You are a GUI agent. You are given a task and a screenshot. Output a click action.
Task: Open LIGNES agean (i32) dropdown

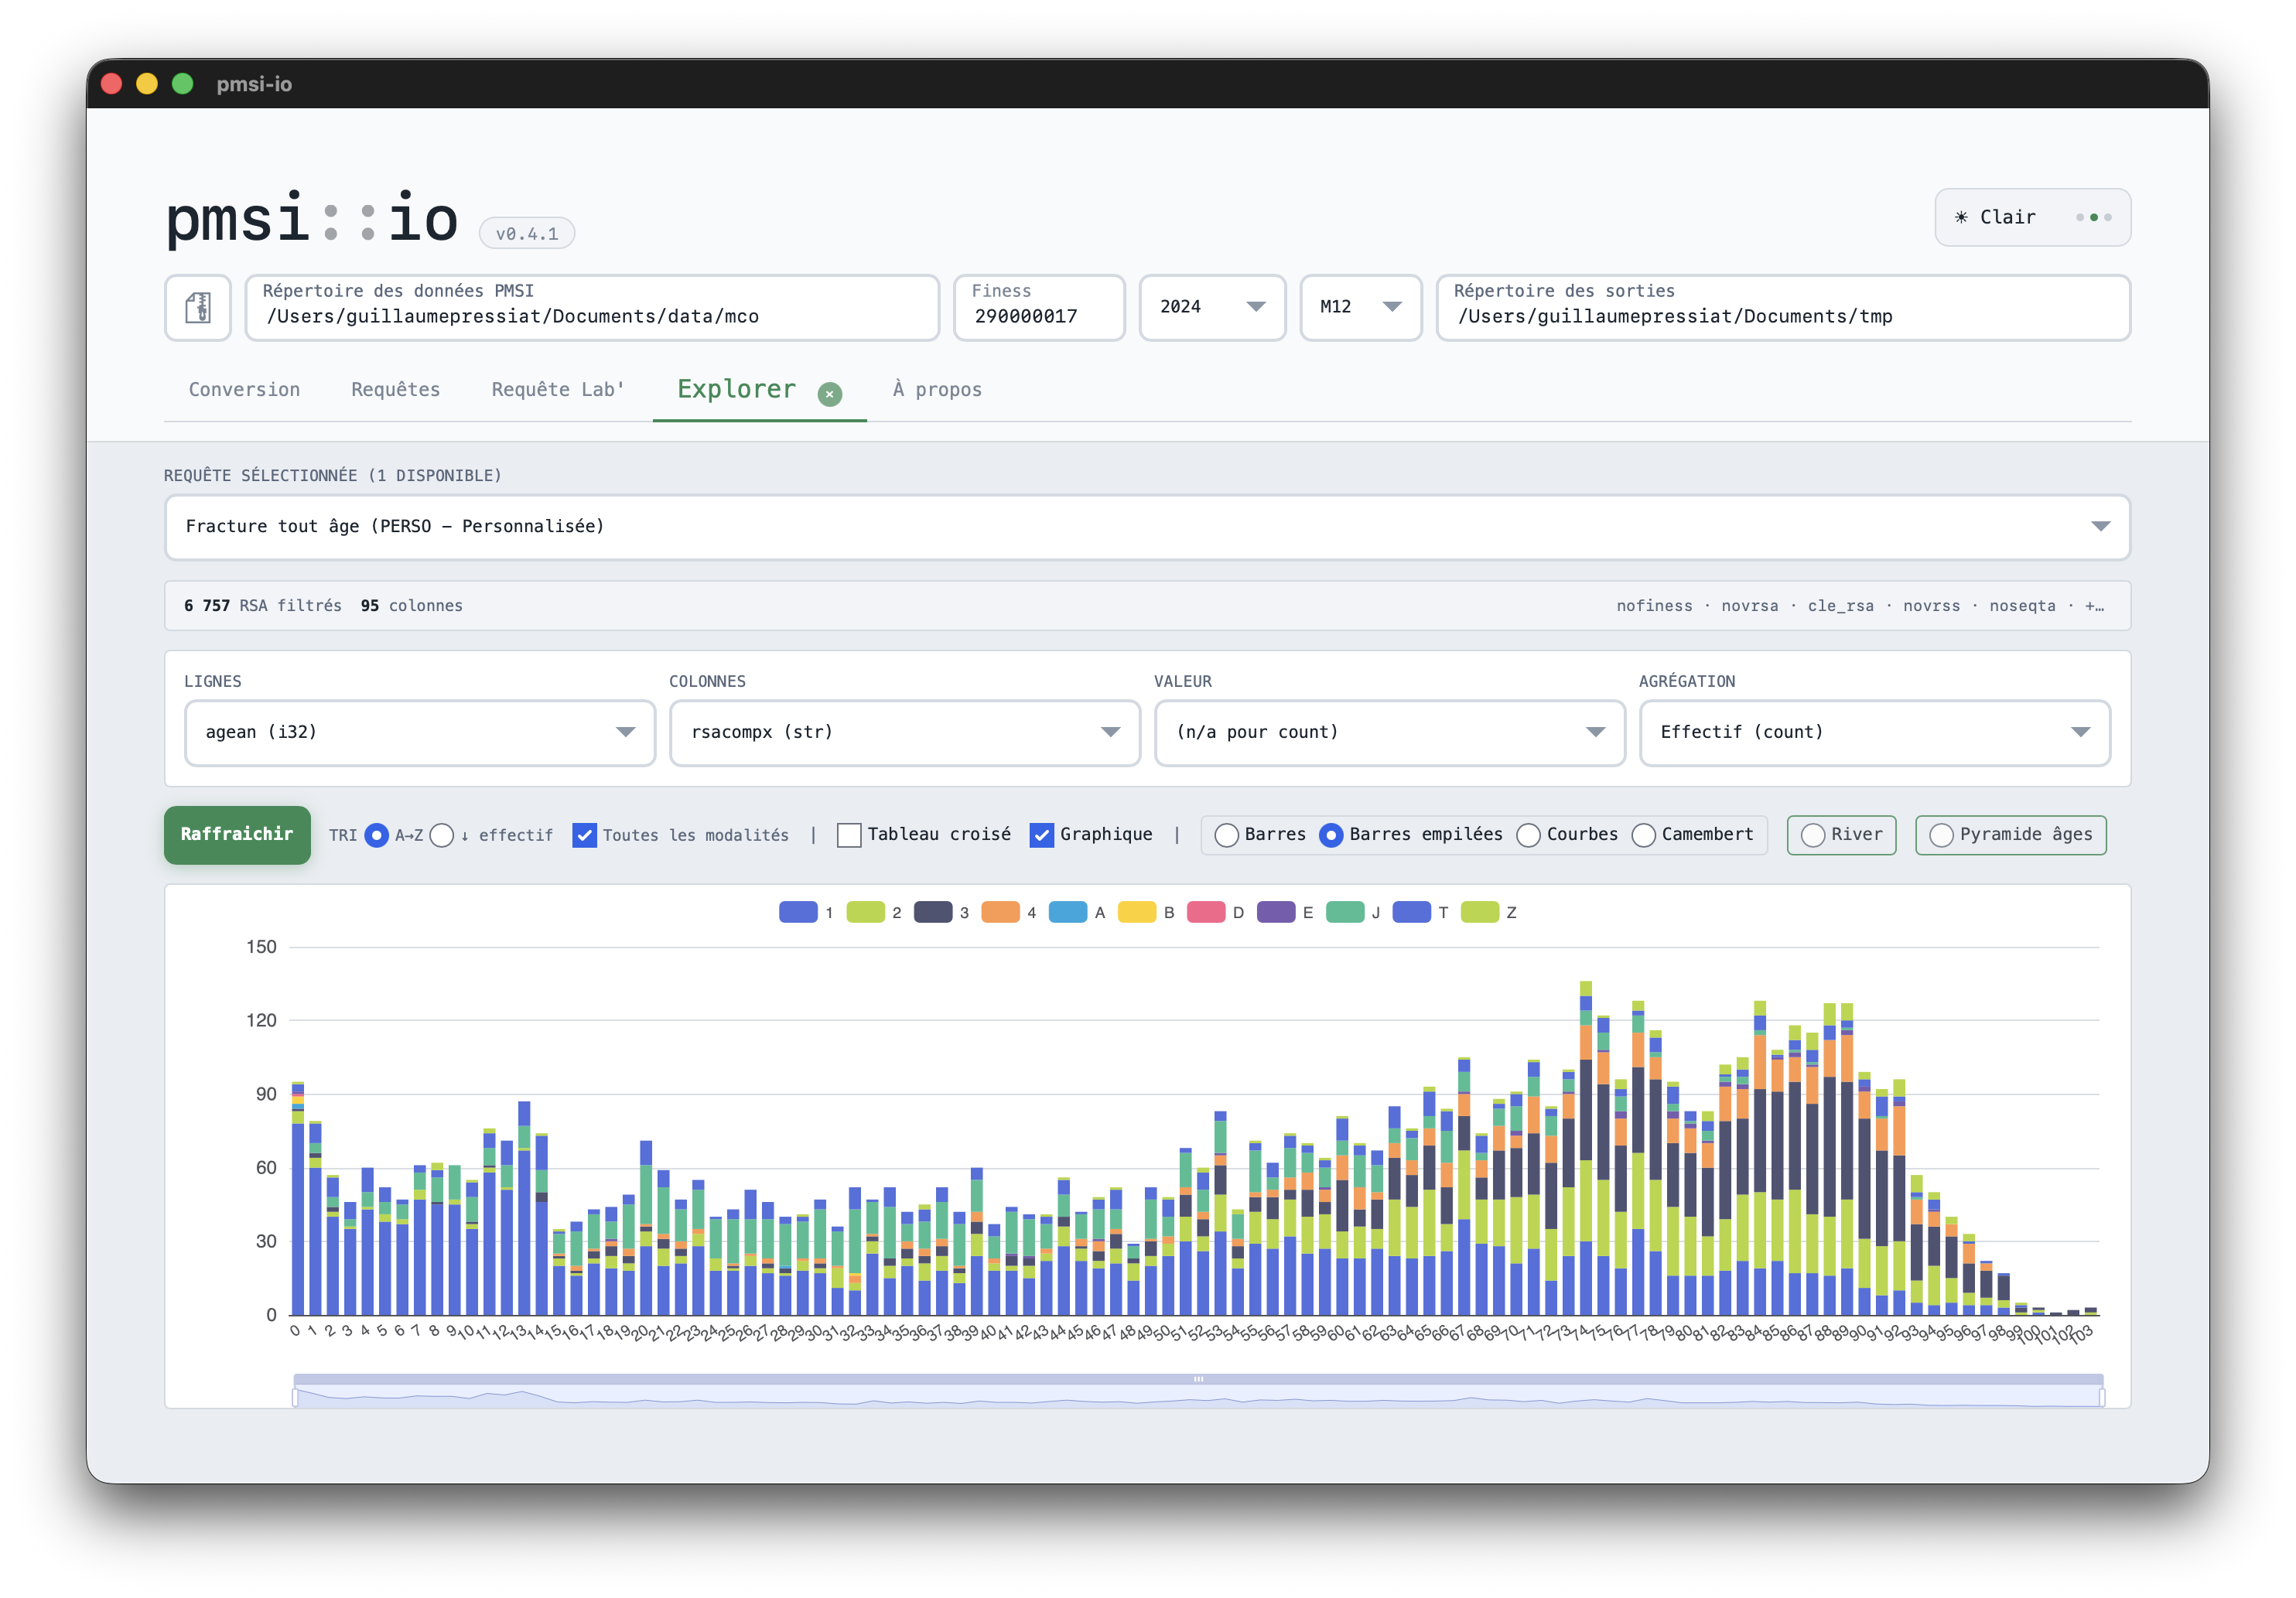pos(420,733)
